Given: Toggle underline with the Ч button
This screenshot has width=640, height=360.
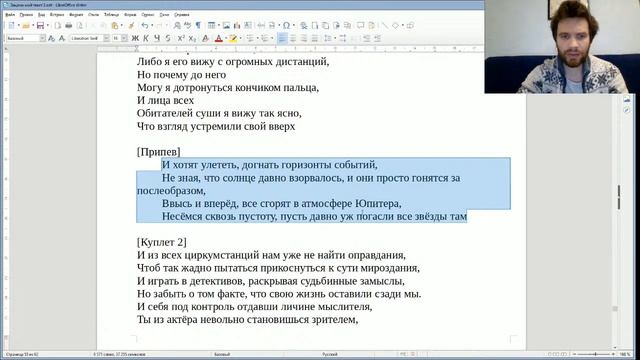Looking at the screenshot, I should [157, 38].
